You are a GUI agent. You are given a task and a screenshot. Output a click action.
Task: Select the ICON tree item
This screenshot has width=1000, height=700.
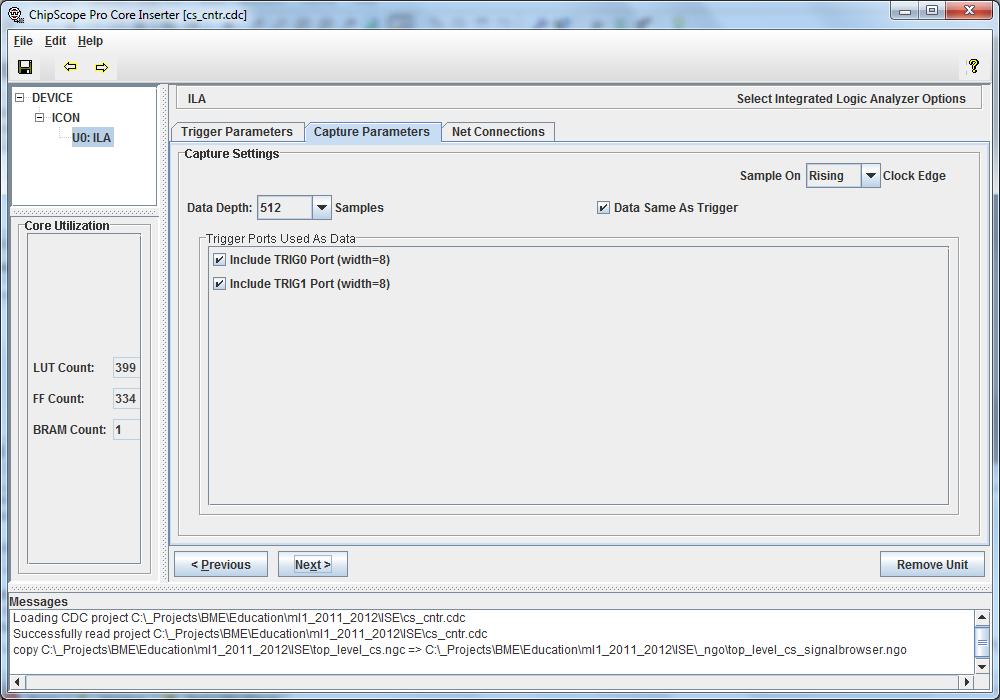[66, 117]
